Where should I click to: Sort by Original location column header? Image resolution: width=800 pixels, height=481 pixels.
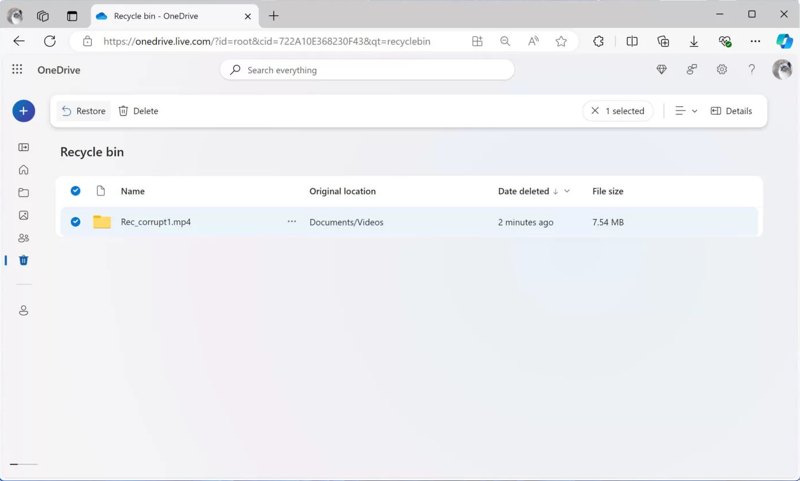tap(342, 191)
